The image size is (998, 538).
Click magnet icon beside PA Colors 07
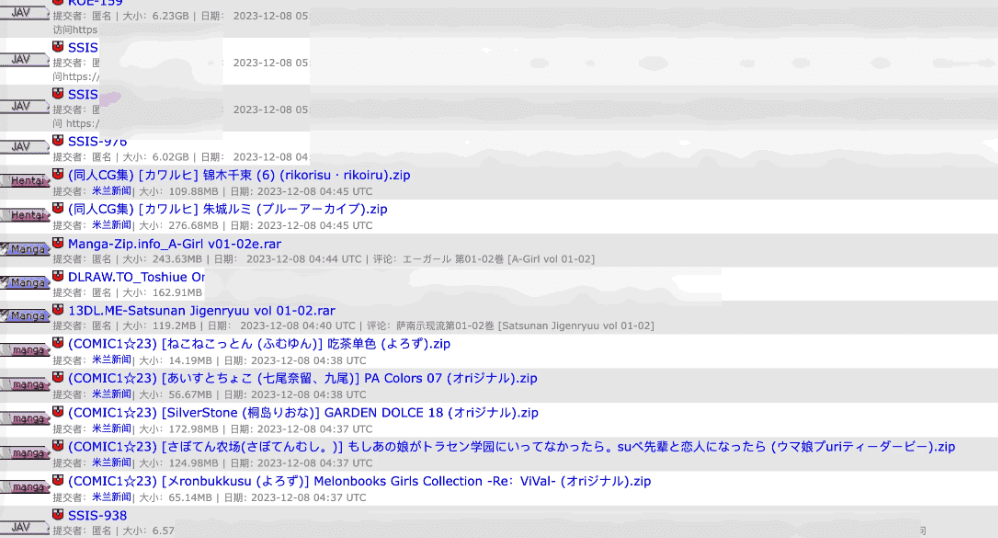pyautogui.click(x=58, y=377)
